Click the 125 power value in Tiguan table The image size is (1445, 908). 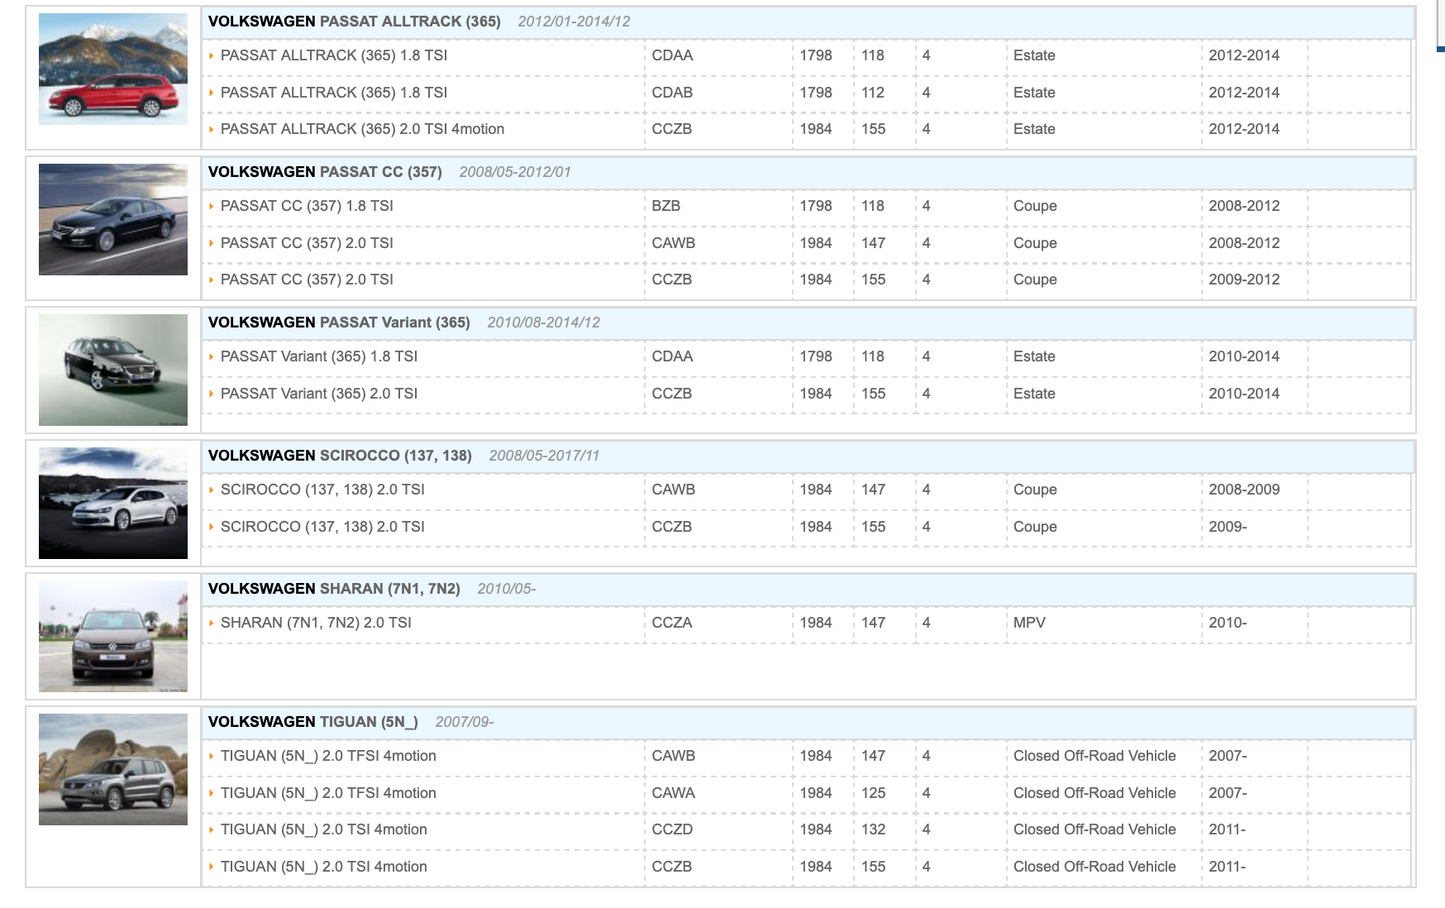point(873,793)
